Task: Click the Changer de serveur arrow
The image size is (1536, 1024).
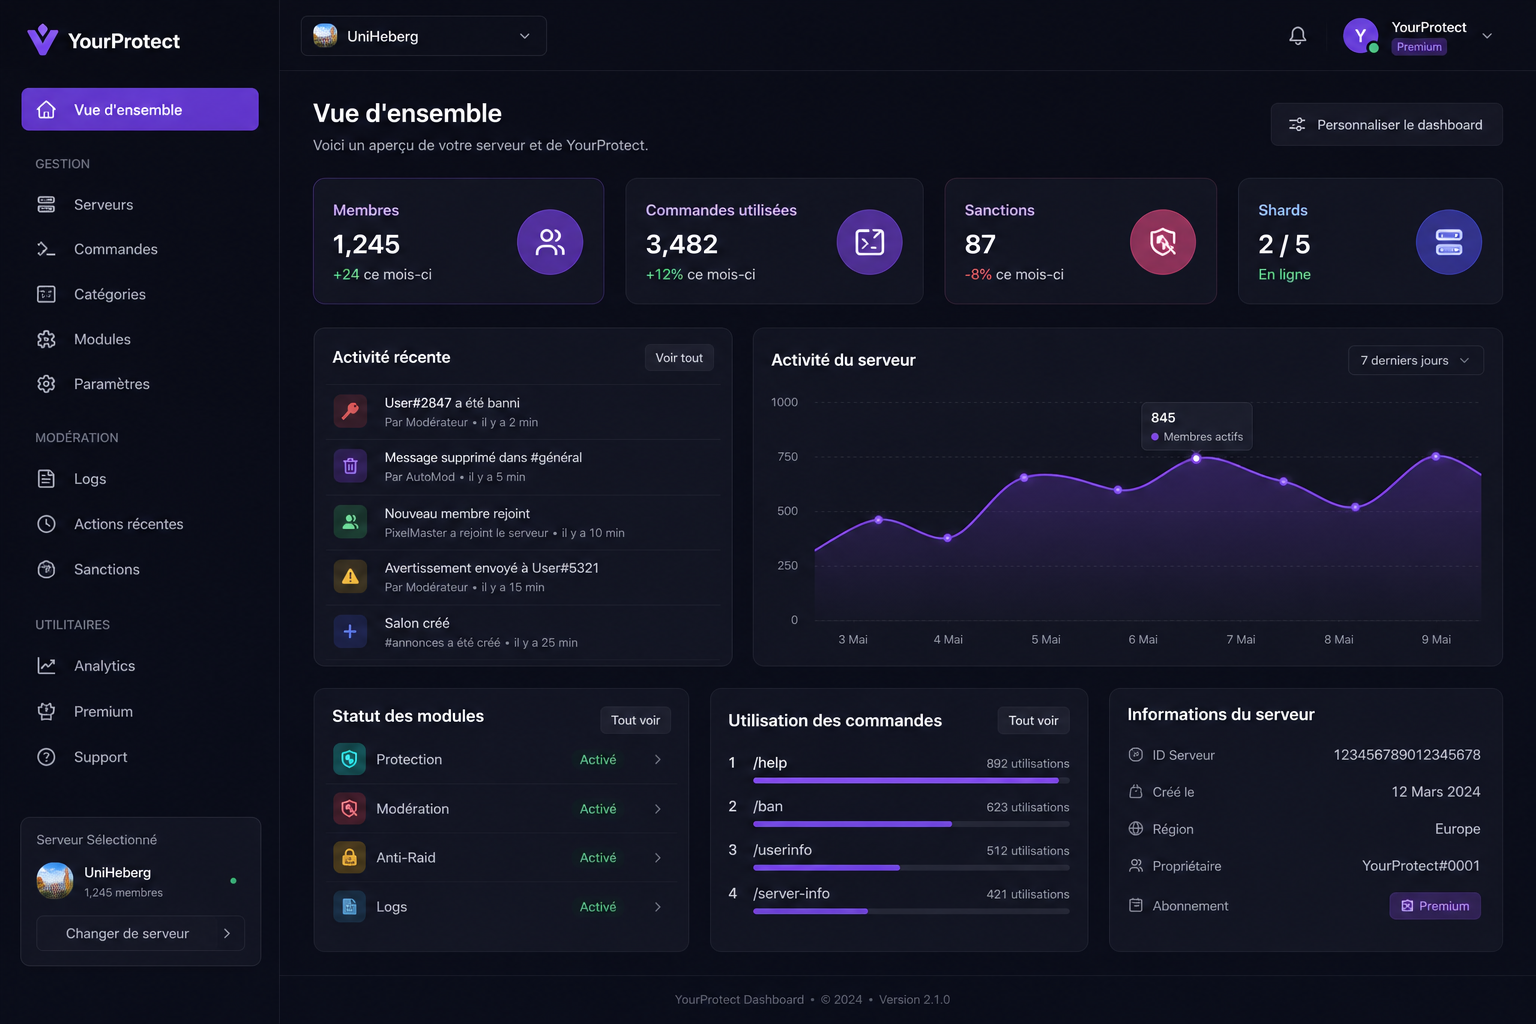Action: [227, 933]
